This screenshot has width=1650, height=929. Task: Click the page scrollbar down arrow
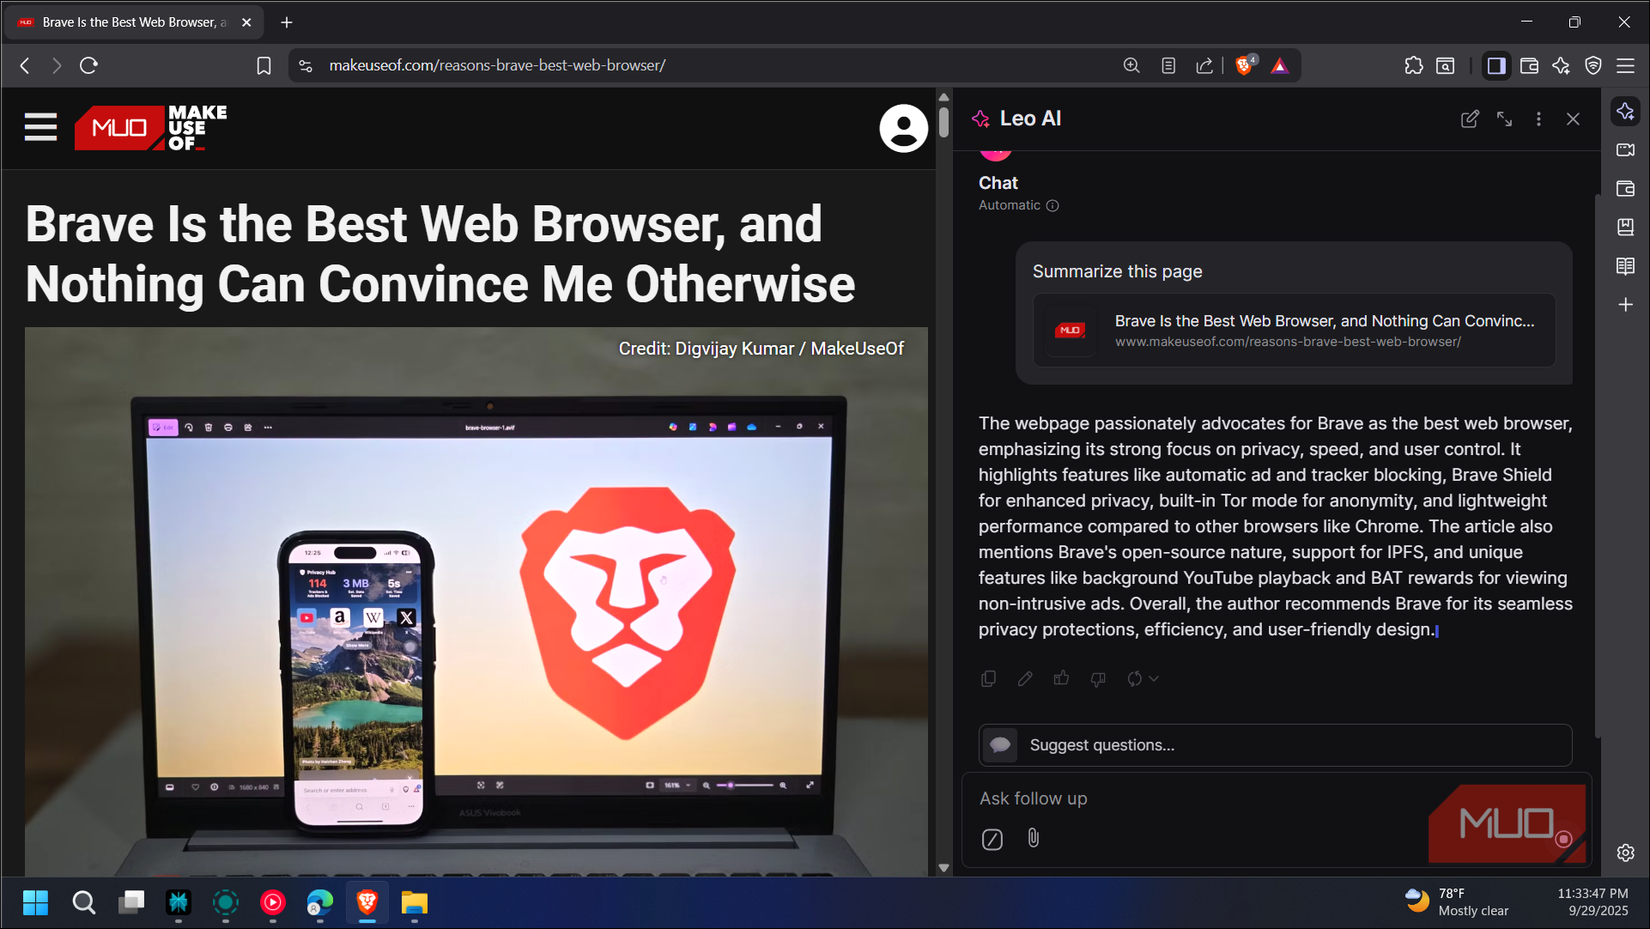click(x=944, y=868)
